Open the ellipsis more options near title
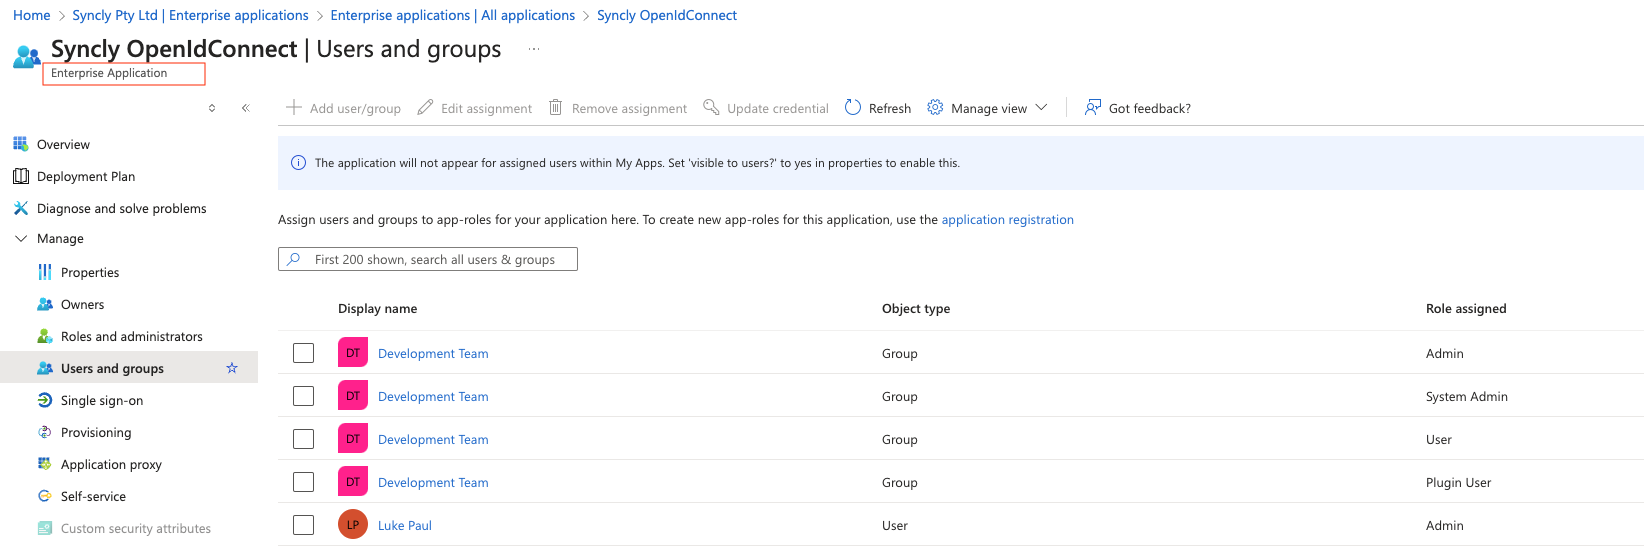 click(534, 49)
